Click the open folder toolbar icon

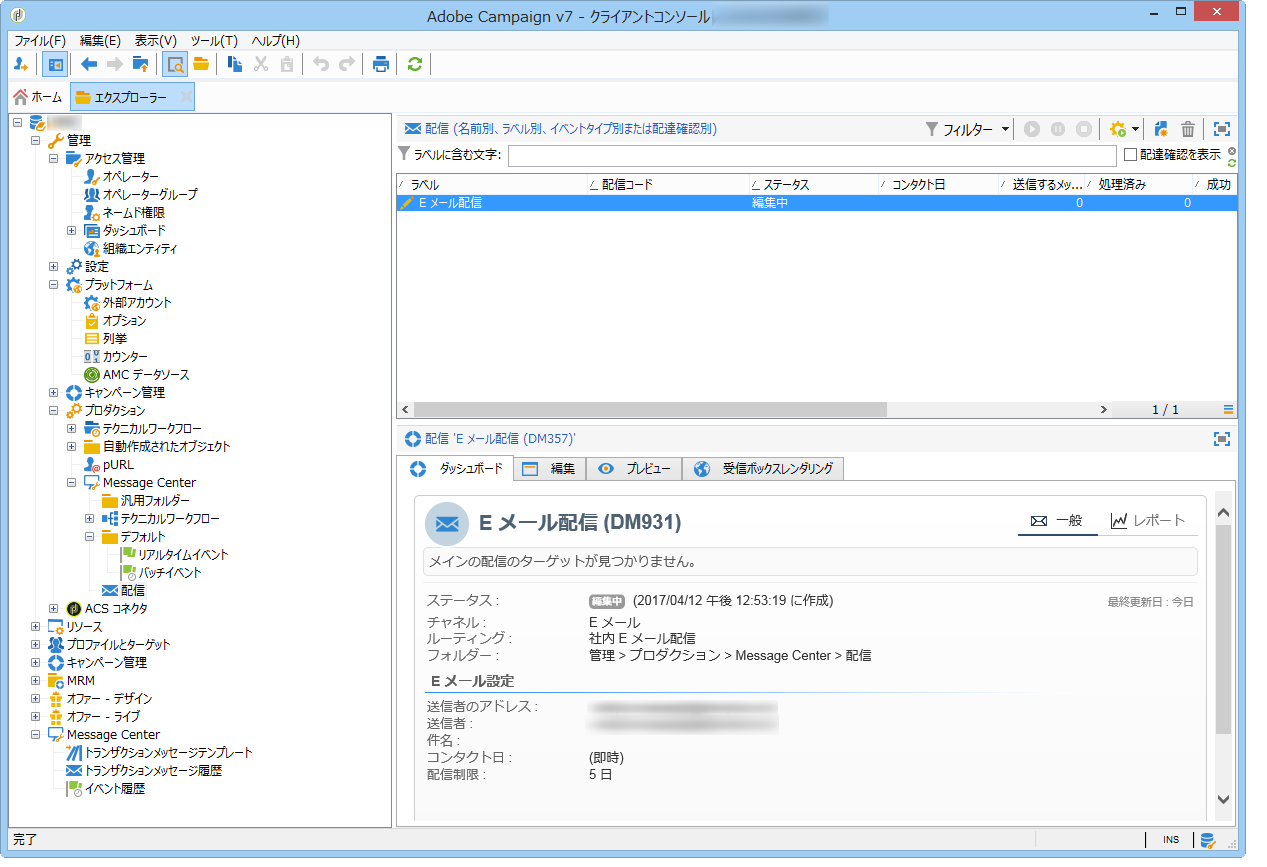pos(201,64)
